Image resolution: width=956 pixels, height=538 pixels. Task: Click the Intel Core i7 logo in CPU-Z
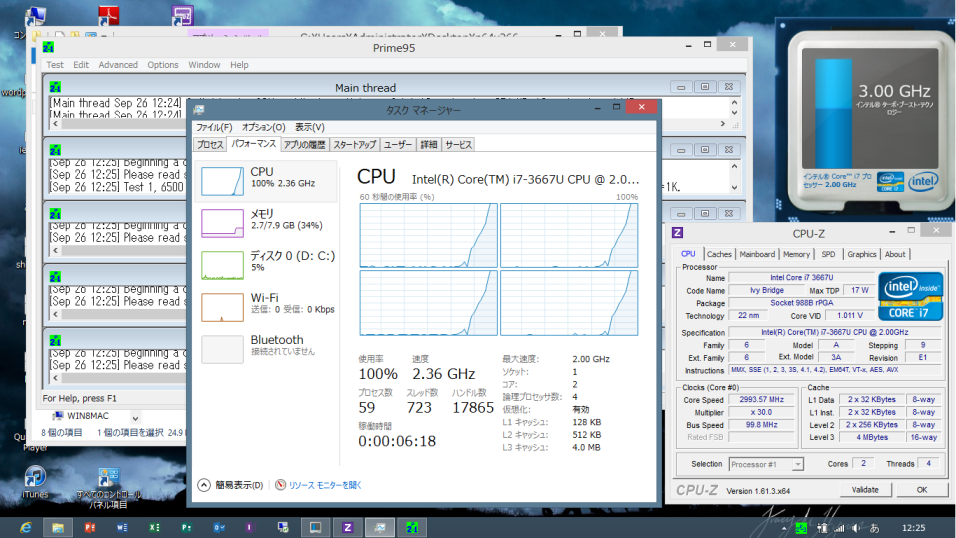tap(910, 296)
